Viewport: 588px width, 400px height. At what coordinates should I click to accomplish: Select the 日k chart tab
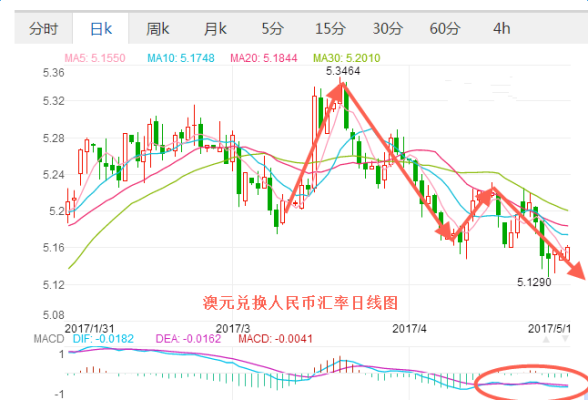tap(101, 29)
